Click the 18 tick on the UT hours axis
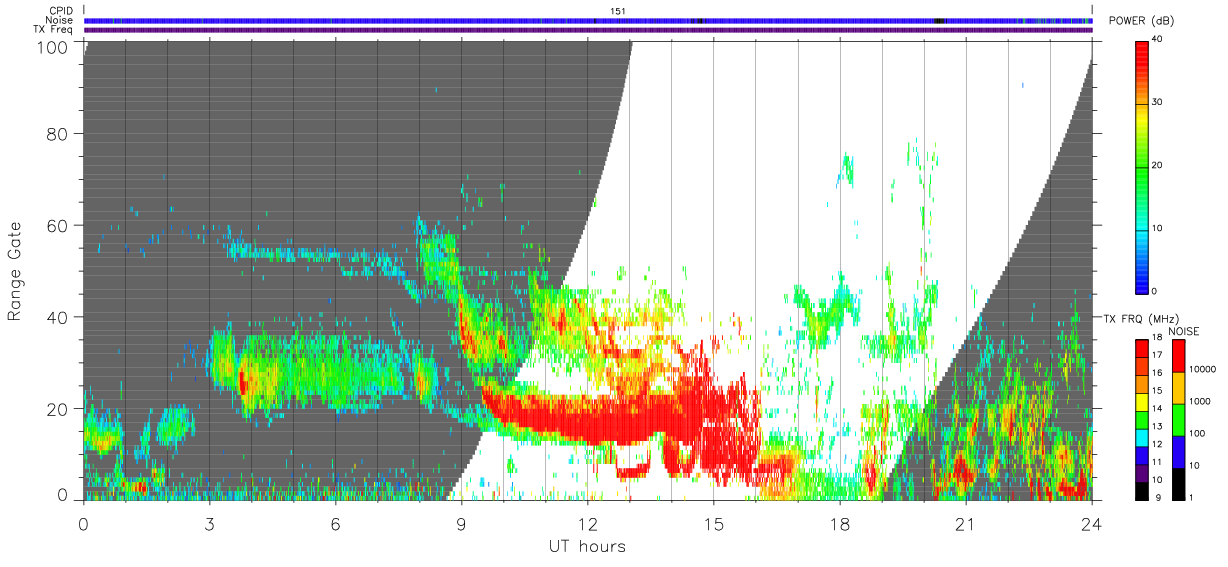Image resolution: width=1228 pixels, height=567 pixels. click(x=840, y=524)
